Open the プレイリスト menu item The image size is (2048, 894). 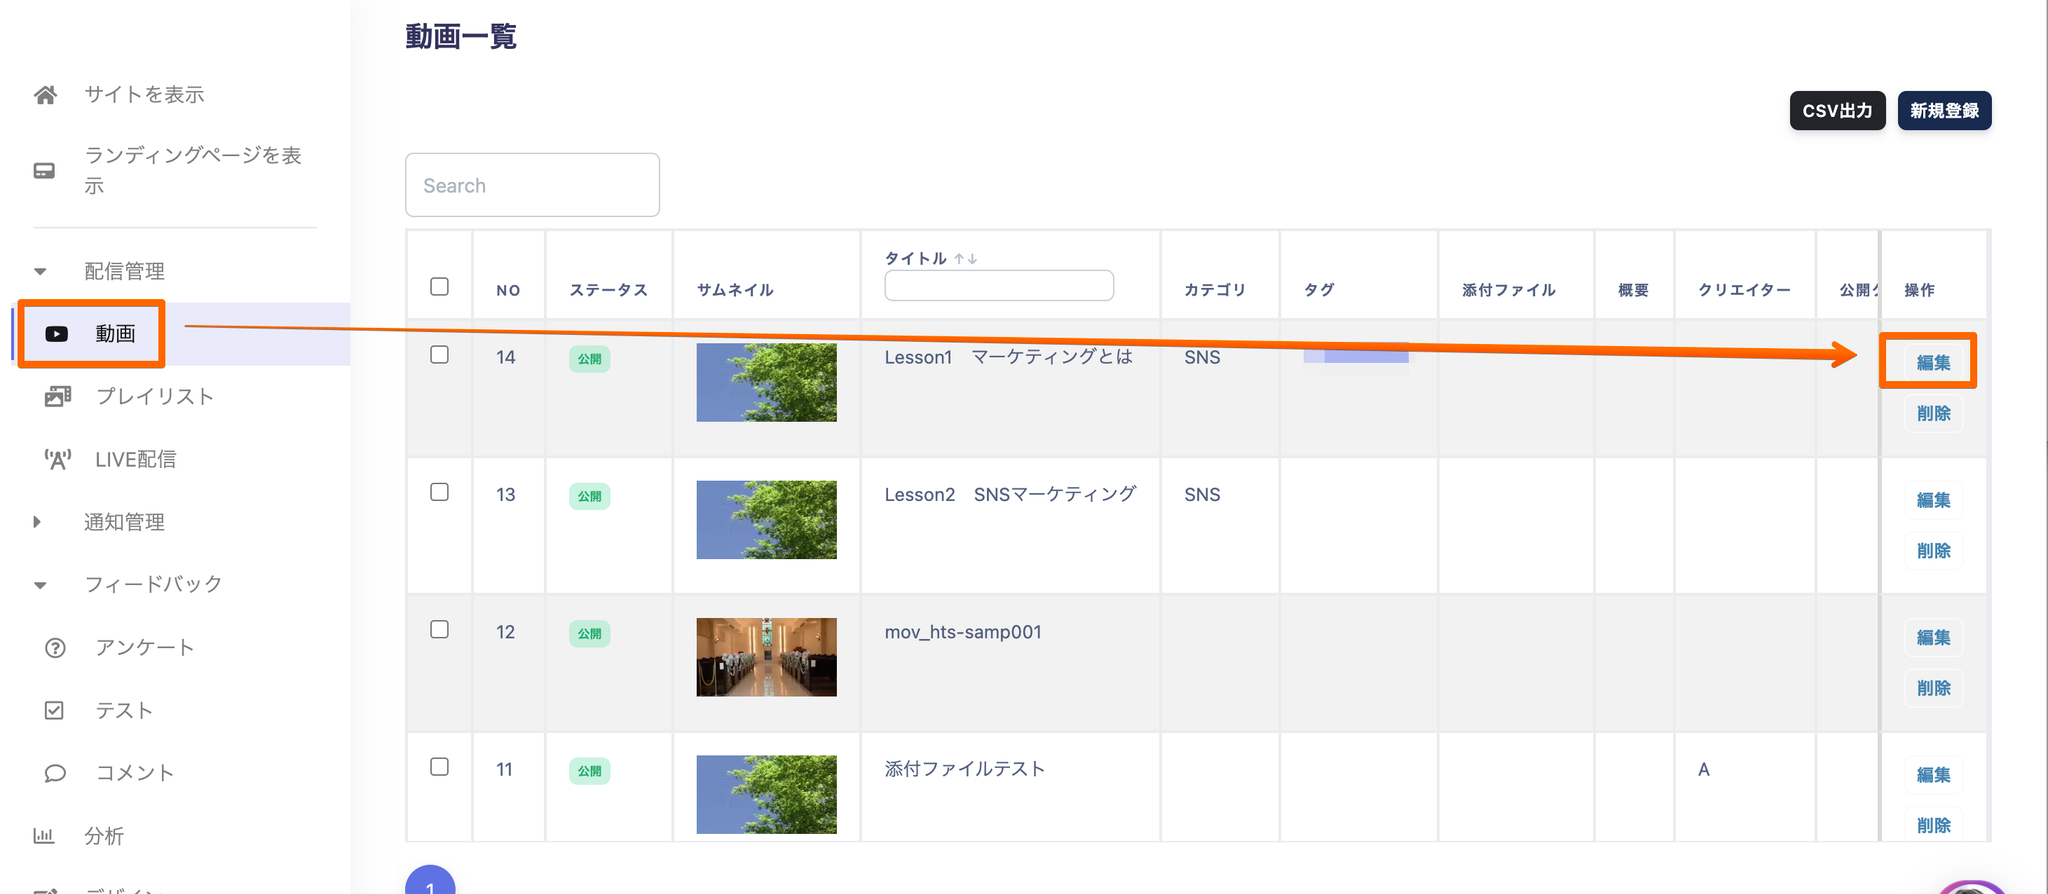(x=155, y=397)
